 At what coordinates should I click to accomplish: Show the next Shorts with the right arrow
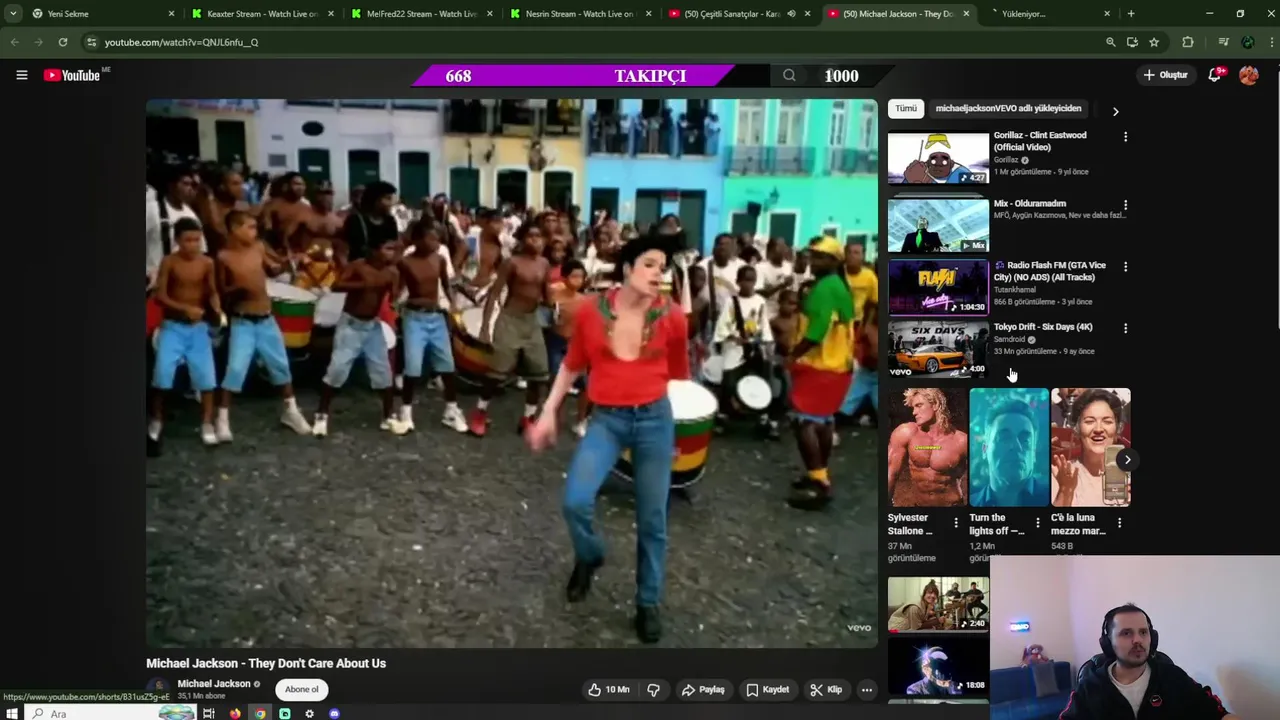pyautogui.click(x=1127, y=460)
